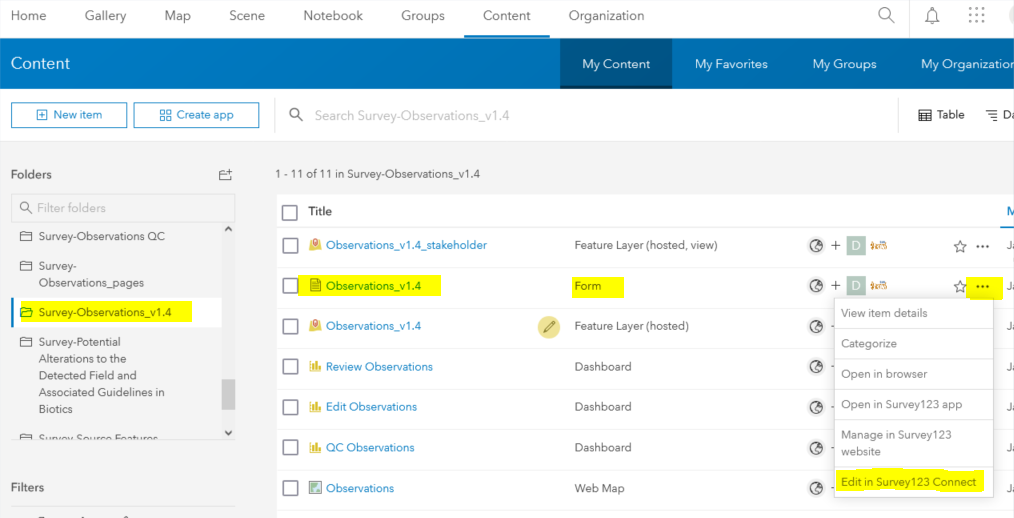Switch to Table view
Viewport: 1014px width, 518px height.
click(941, 114)
